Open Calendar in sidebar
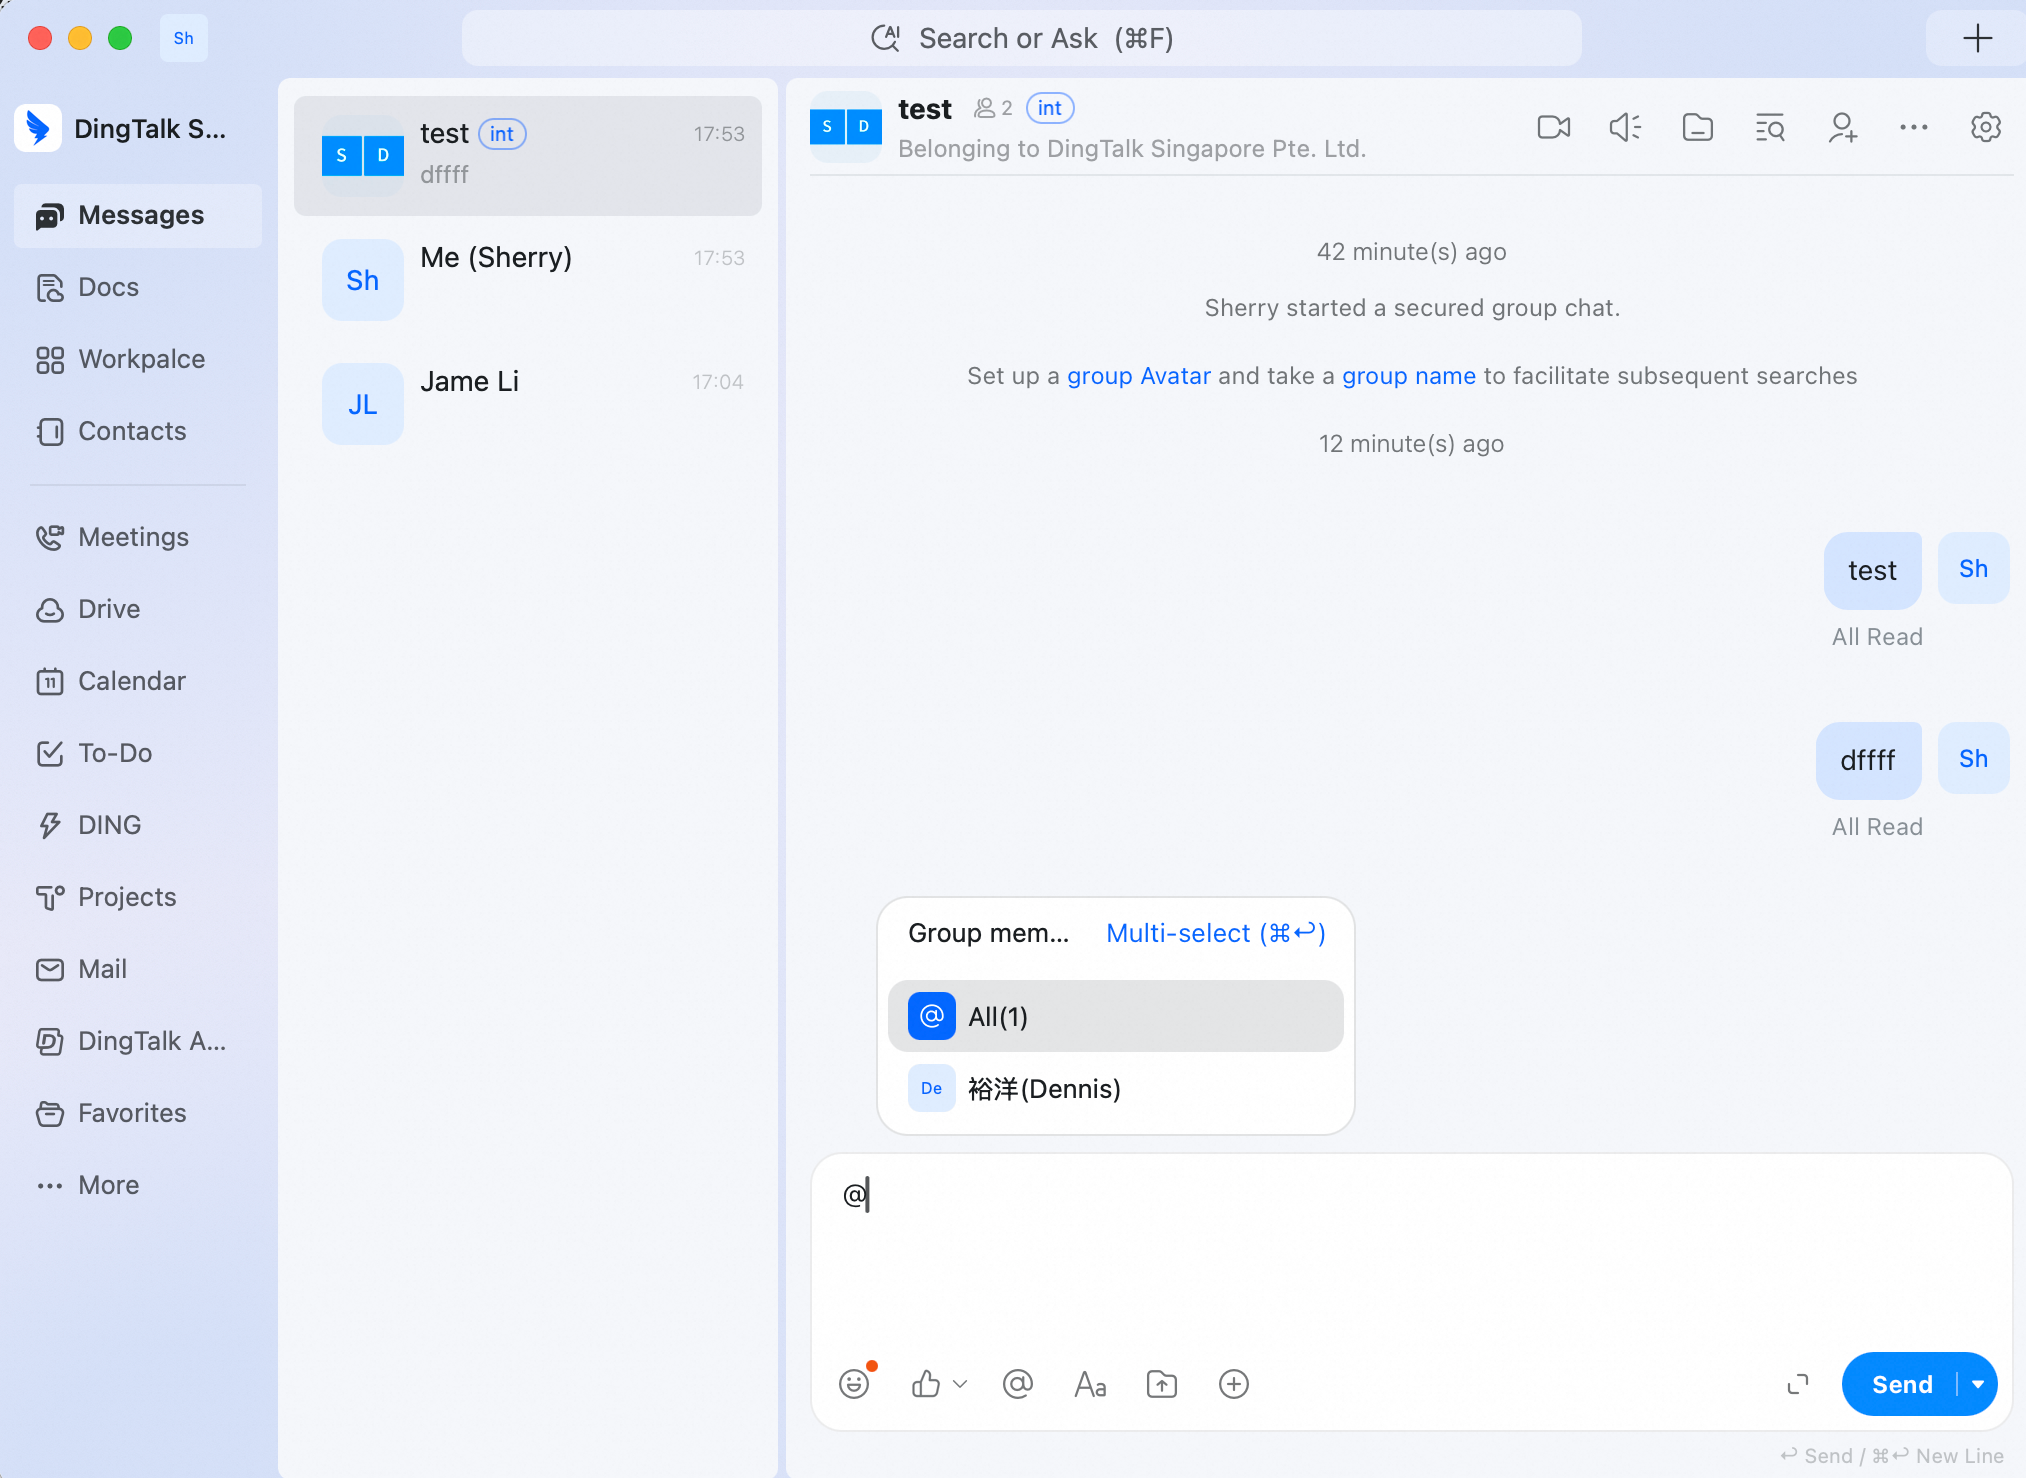This screenshot has height=1478, width=2026. click(138, 681)
